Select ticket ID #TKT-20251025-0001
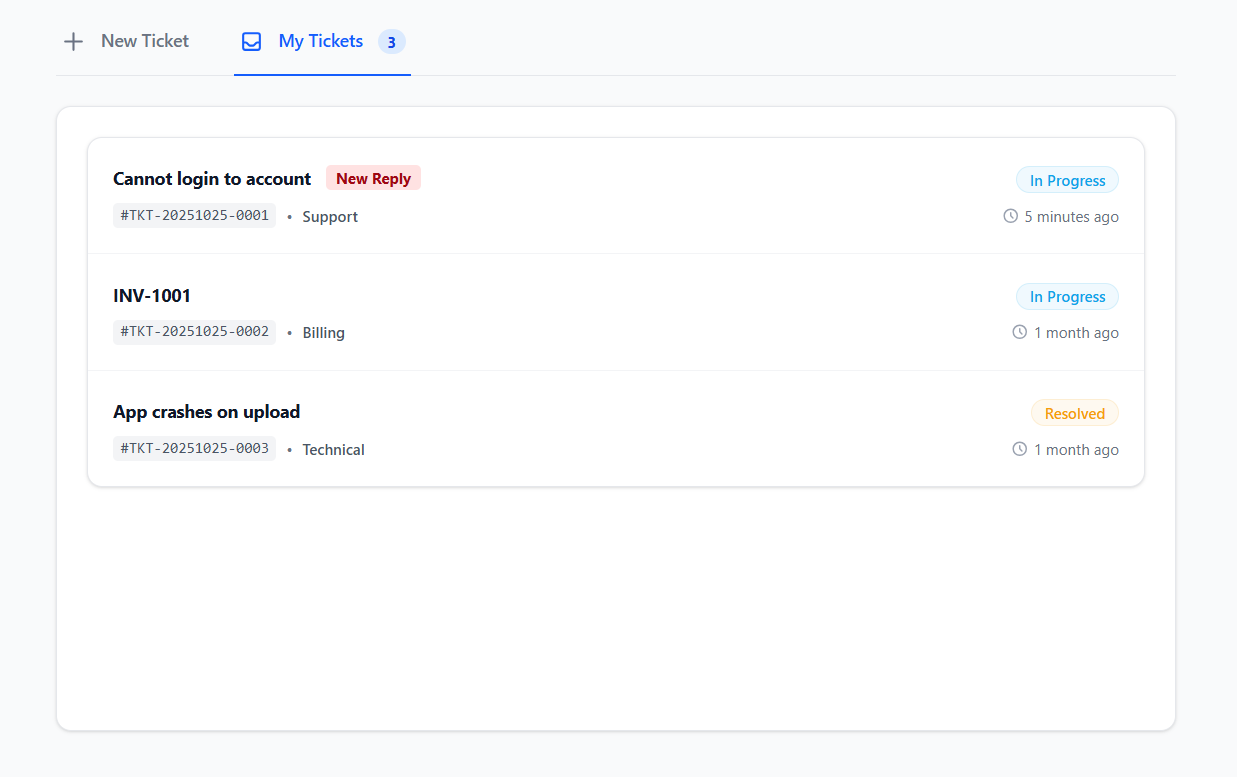This screenshot has width=1237, height=777. pyautogui.click(x=194, y=216)
